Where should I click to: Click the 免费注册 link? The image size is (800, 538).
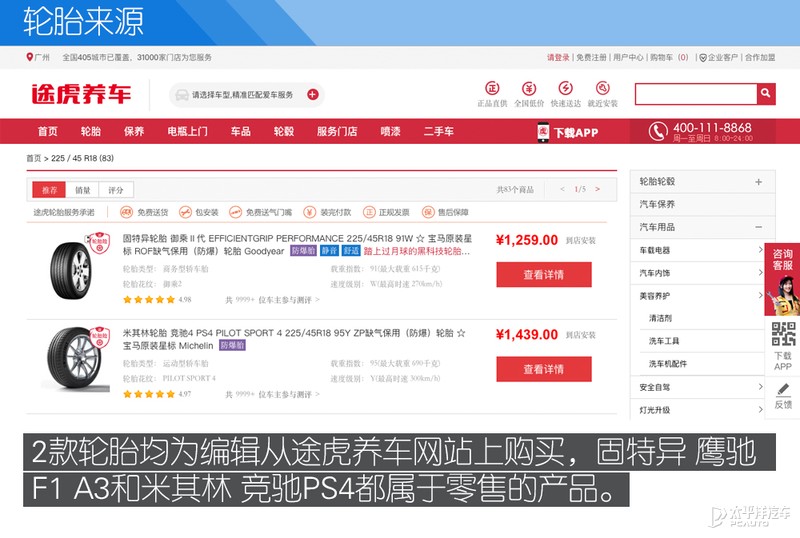tap(591, 58)
